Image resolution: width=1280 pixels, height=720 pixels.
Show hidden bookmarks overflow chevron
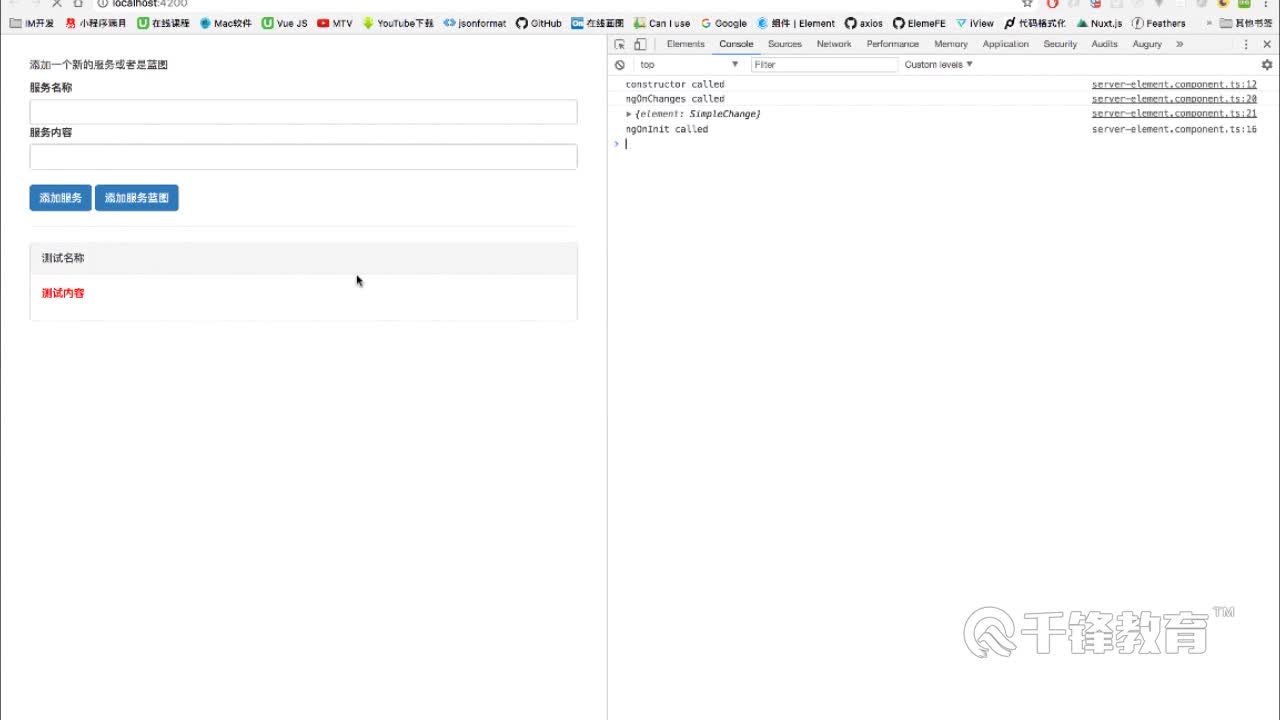point(1209,23)
